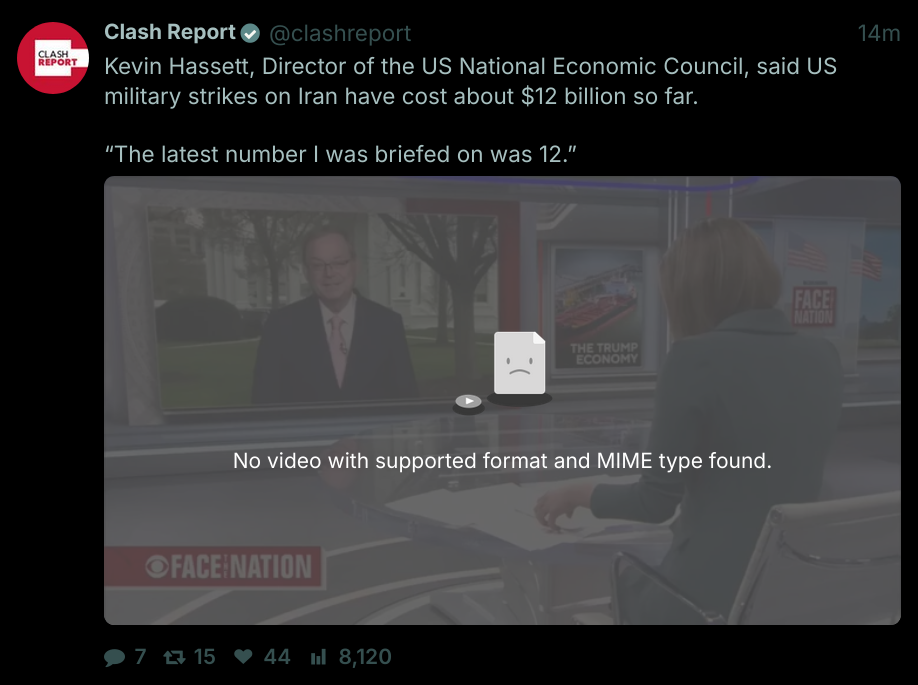Screen dimensions: 918x685
Task: Click the reply speech bubble icon
Action: (115, 657)
